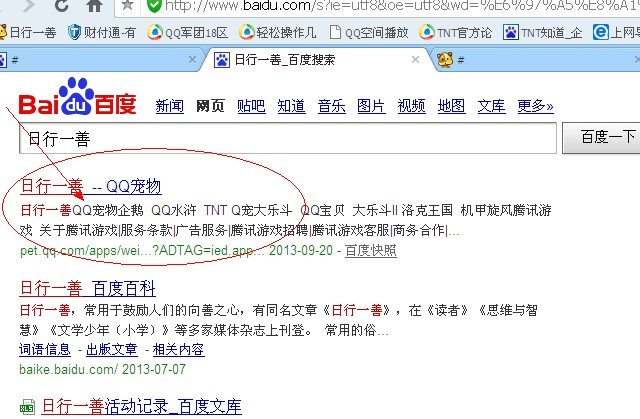
Task: Open 百度快照 cached page link
Action: 371,250
